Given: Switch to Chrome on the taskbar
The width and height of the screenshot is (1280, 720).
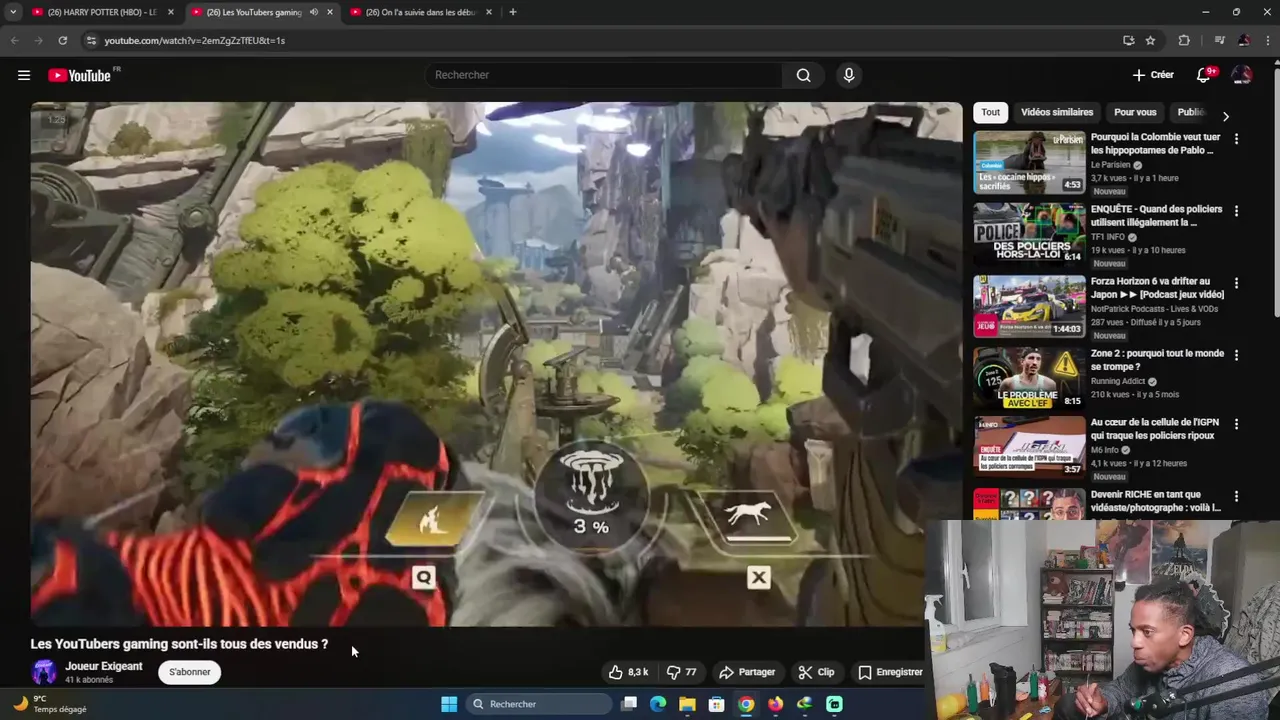Looking at the screenshot, I should click(x=746, y=704).
